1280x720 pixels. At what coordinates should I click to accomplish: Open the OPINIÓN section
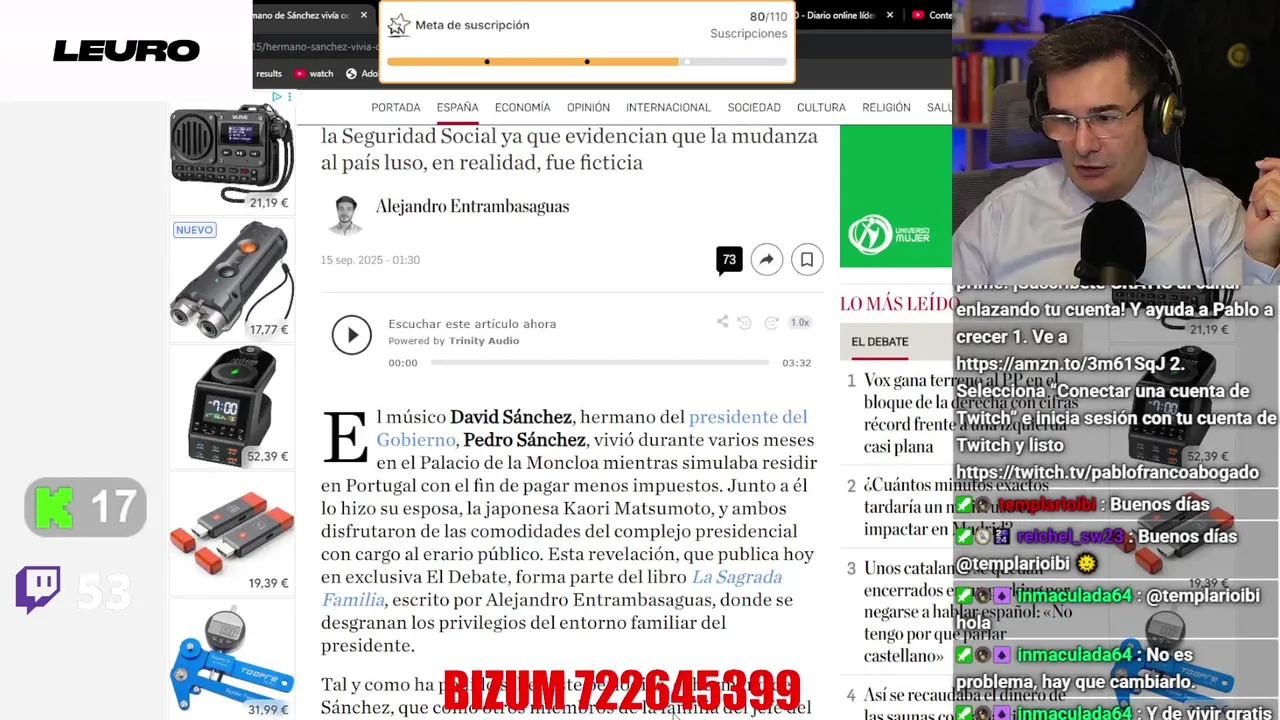(588, 107)
